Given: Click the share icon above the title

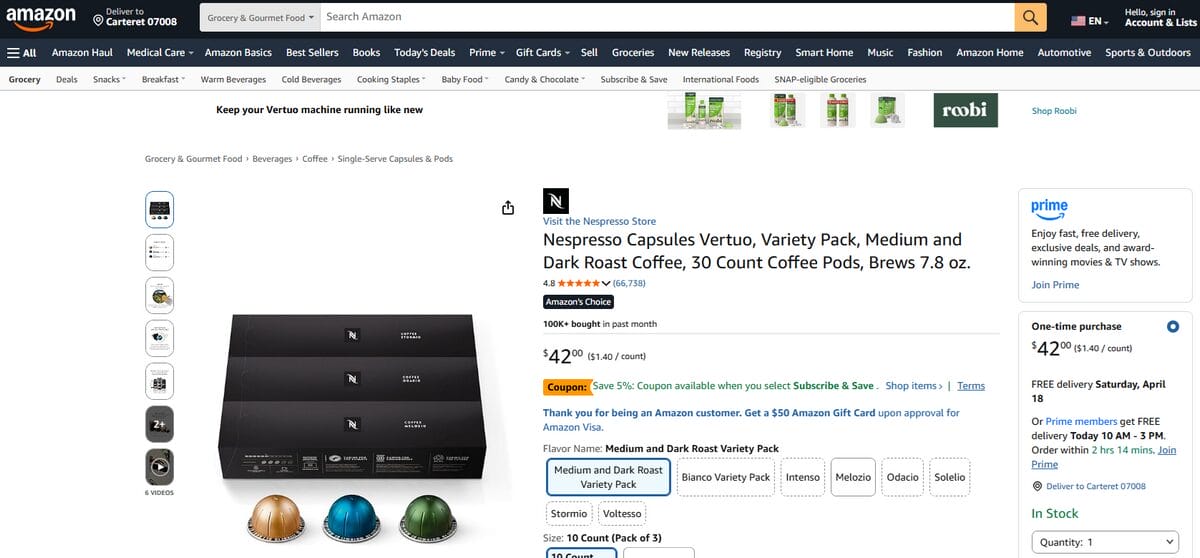Looking at the screenshot, I should click(x=508, y=207).
